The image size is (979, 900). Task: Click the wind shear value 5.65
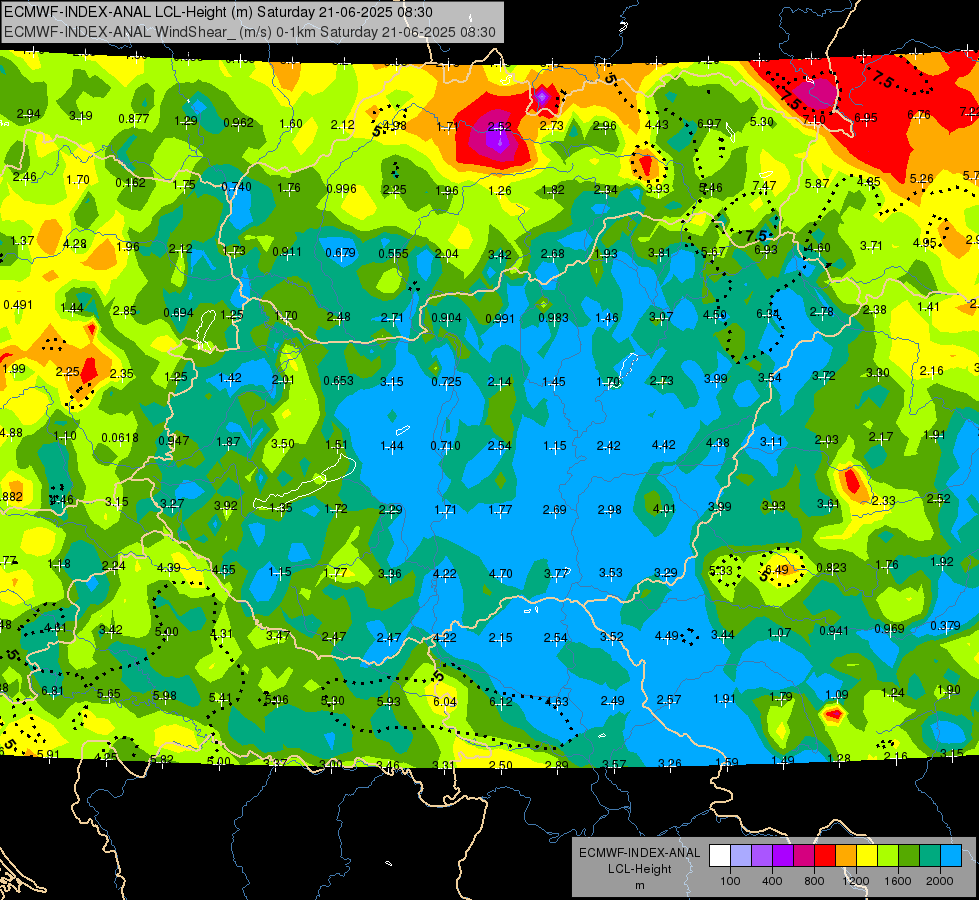[109, 694]
